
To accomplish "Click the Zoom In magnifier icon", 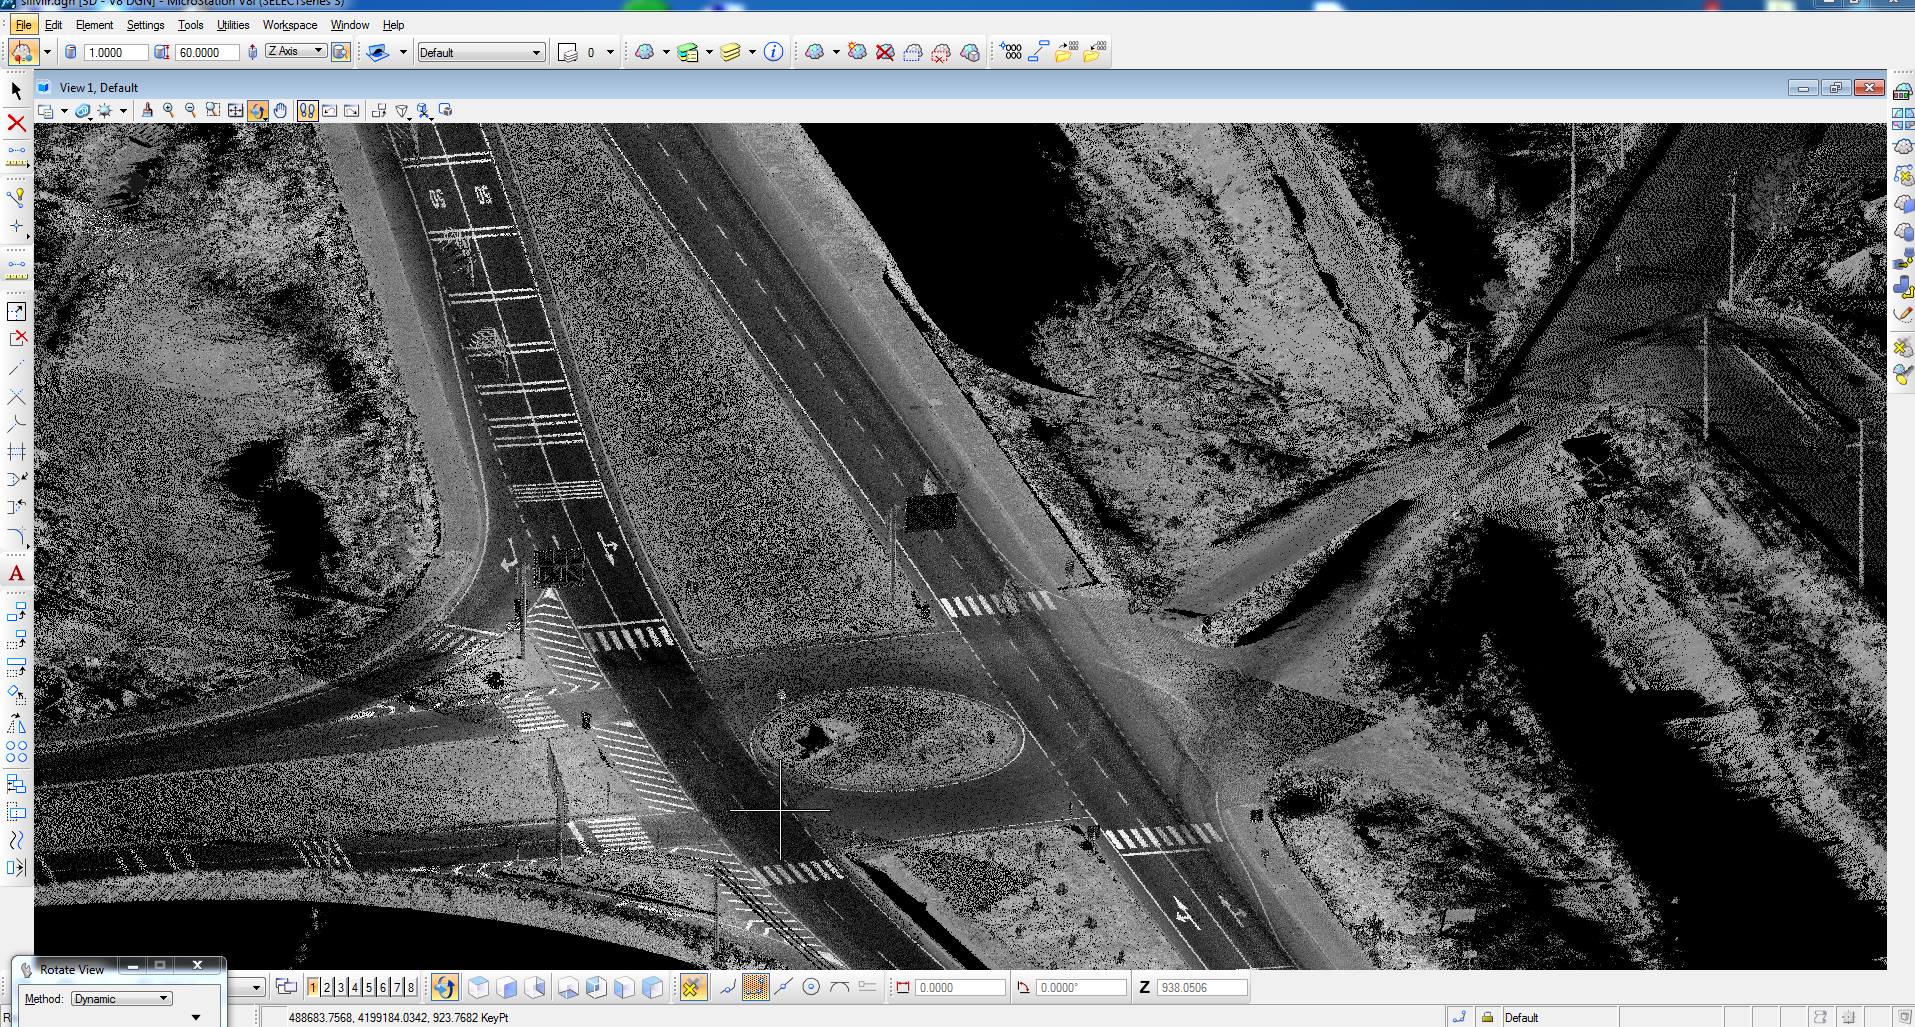I will point(169,111).
